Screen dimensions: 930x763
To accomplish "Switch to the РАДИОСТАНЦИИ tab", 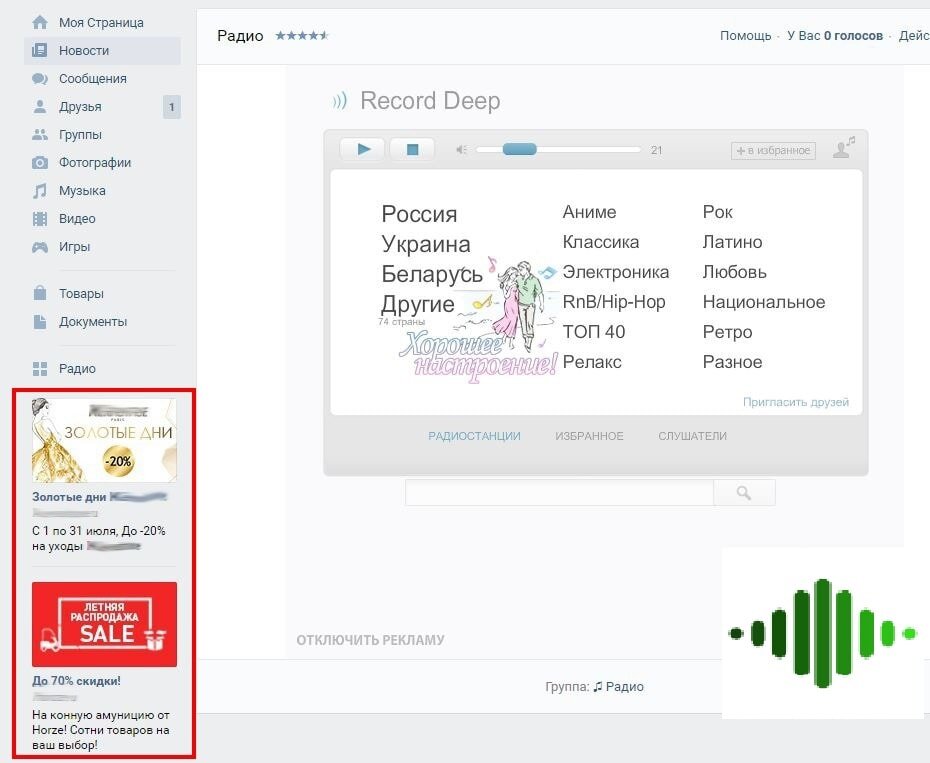I will click(x=474, y=436).
